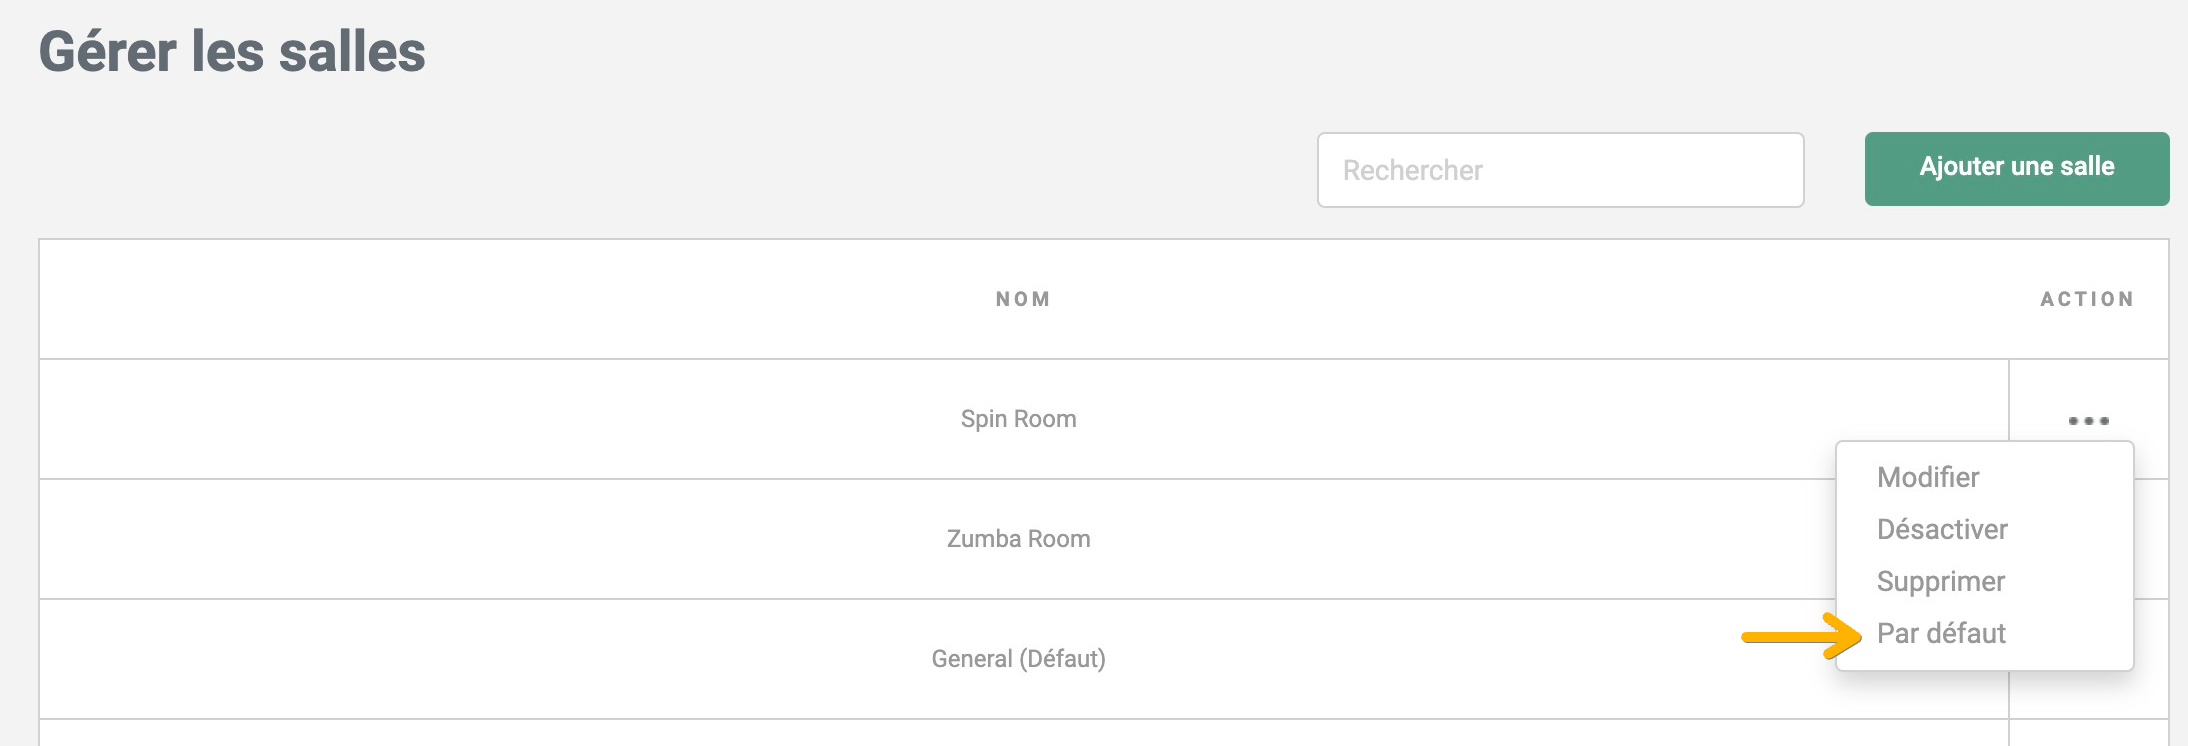Open the Spin Room three-dots action menu
Image resolution: width=2188 pixels, height=746 pixels.
[x=2088, y=421]
